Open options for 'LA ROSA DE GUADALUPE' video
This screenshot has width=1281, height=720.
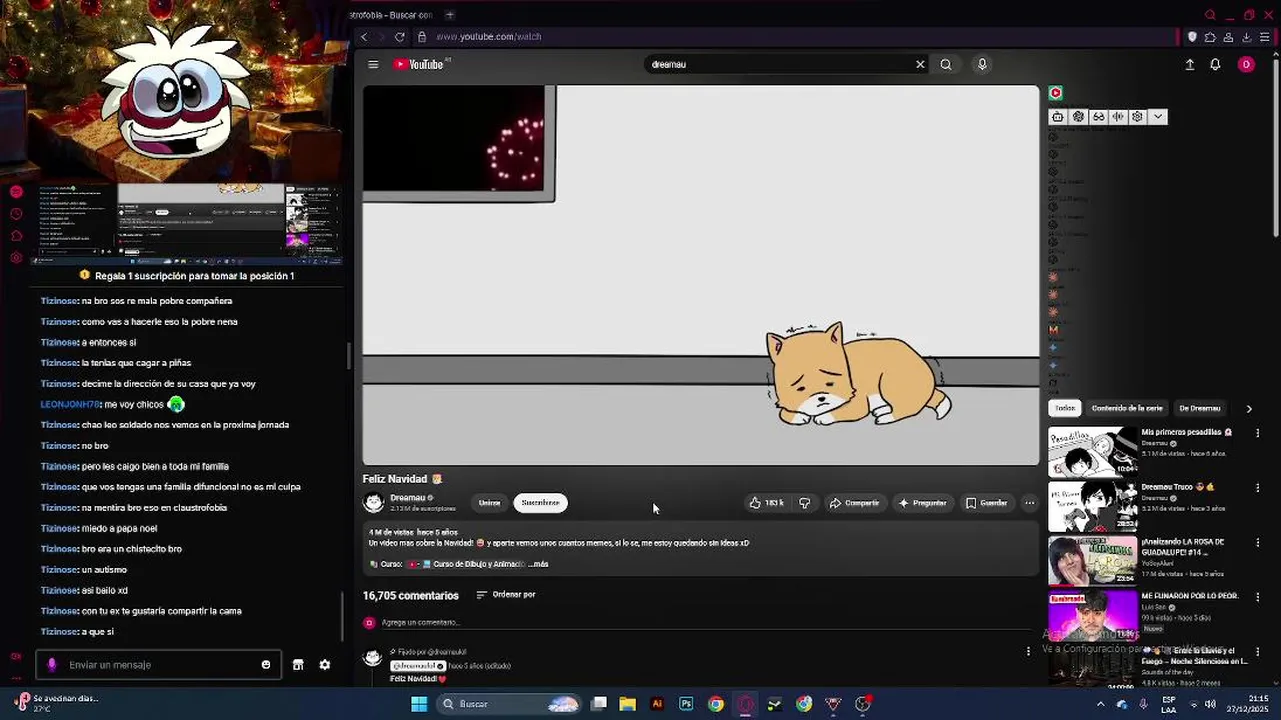coord(1258,543)
